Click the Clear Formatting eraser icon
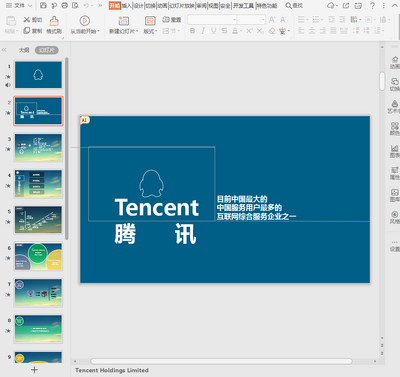This screenshot has height=377, width=400. 272,31
